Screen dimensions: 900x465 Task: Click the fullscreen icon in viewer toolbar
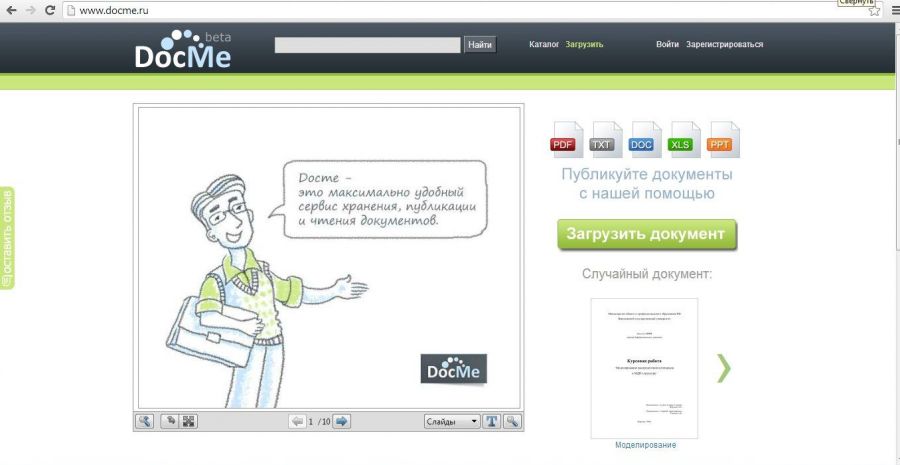(189, 421)
